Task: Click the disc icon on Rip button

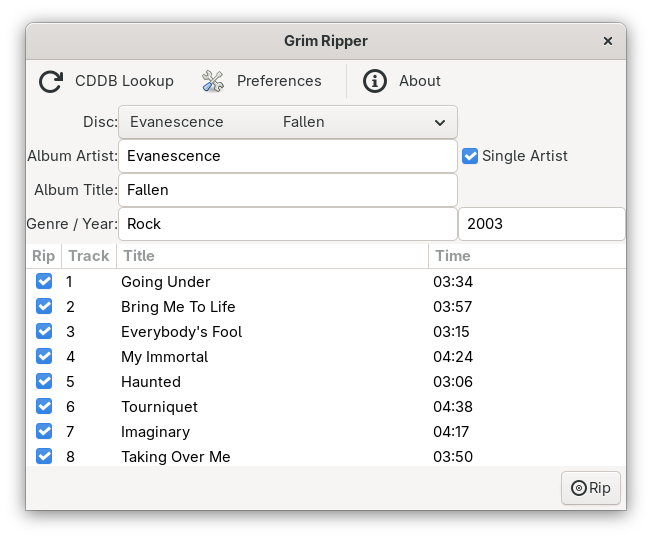Action: (578, 488)
